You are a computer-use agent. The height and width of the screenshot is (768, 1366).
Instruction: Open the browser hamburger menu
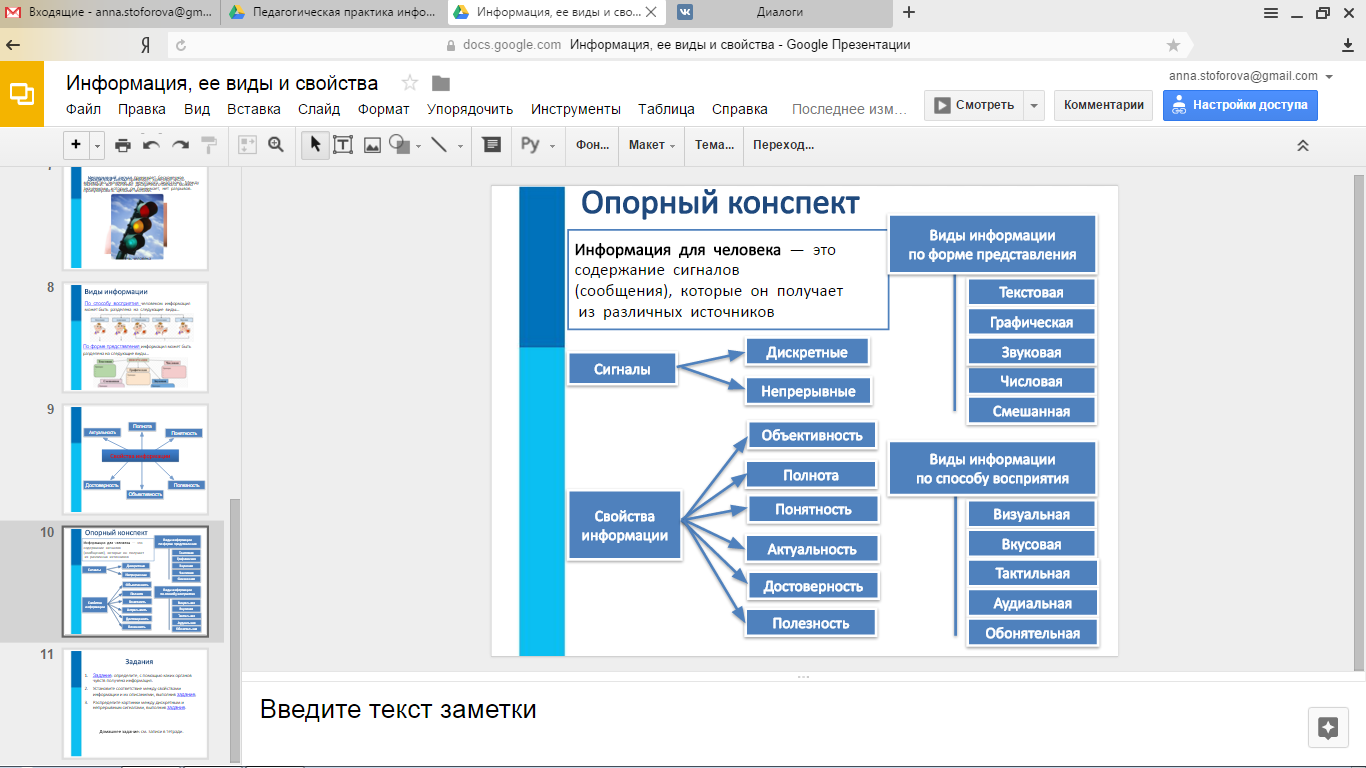tap(1271, 13)
